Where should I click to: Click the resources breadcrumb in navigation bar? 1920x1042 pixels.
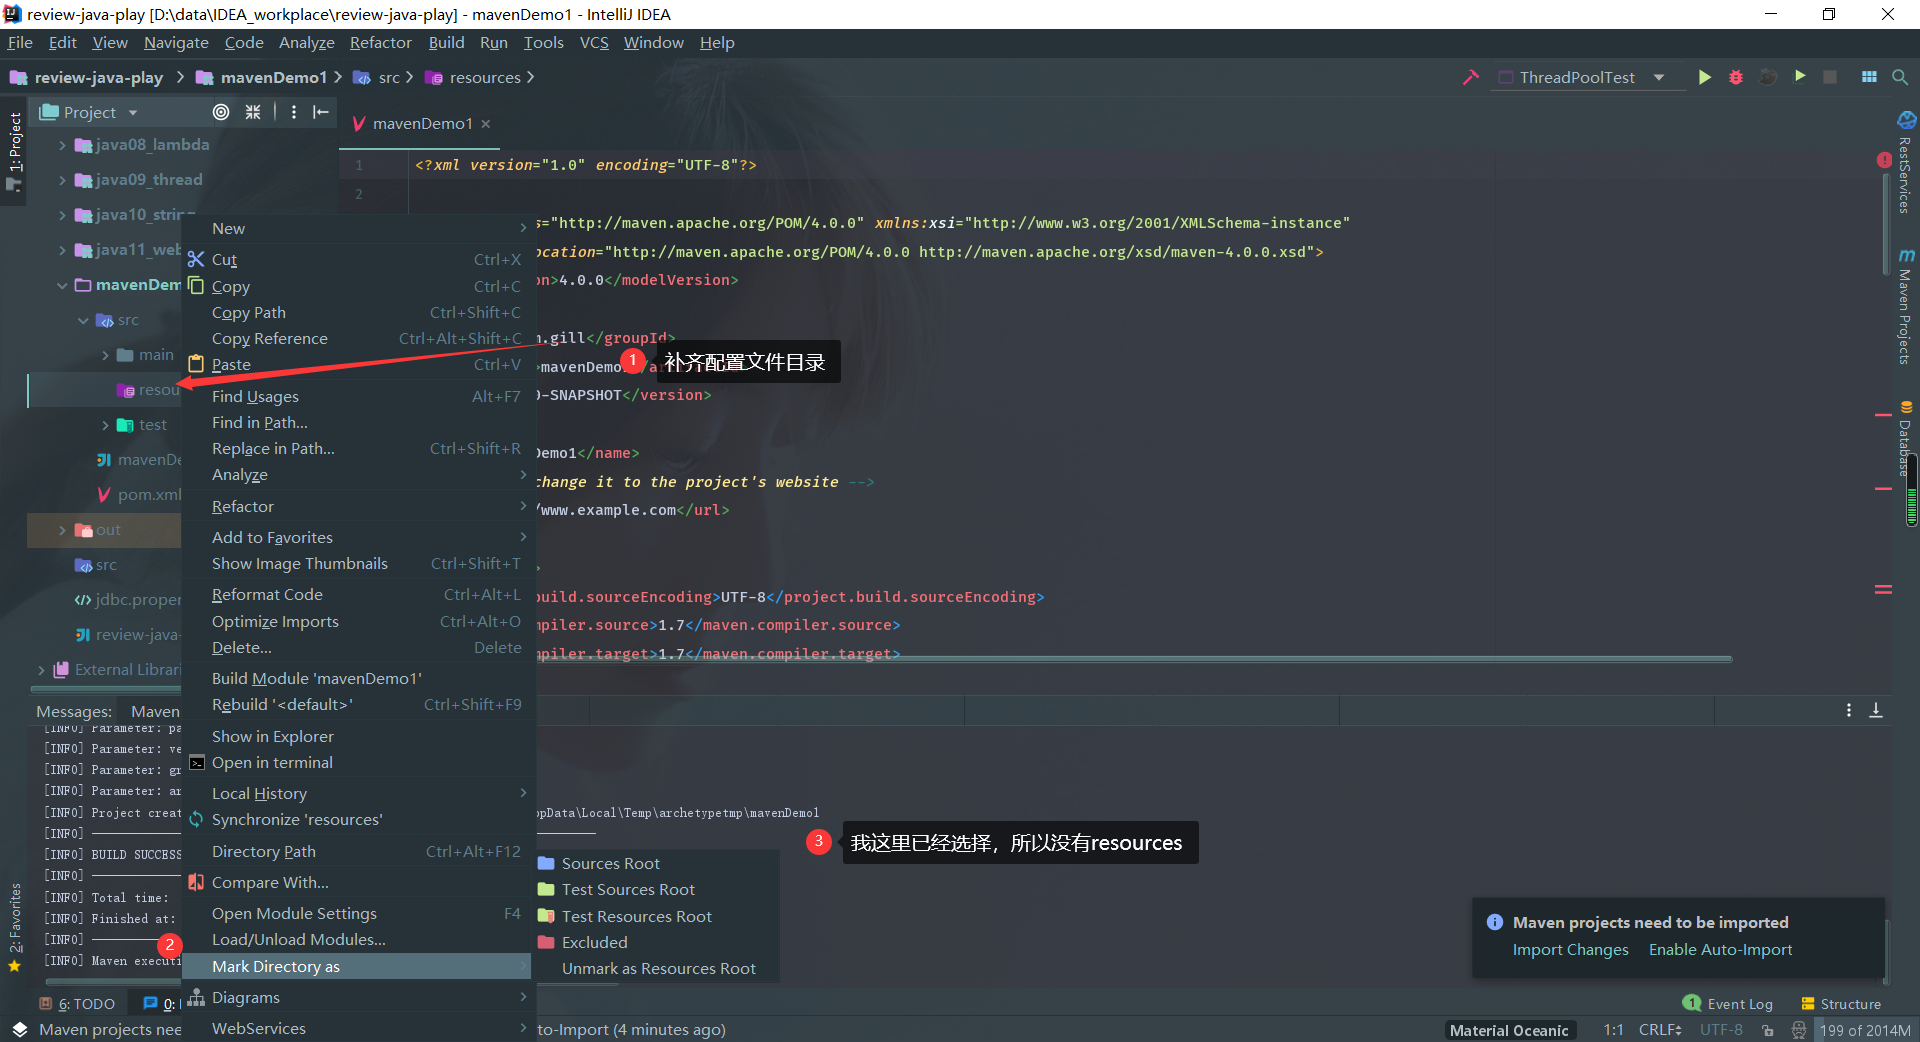click(x=473, y=78)
